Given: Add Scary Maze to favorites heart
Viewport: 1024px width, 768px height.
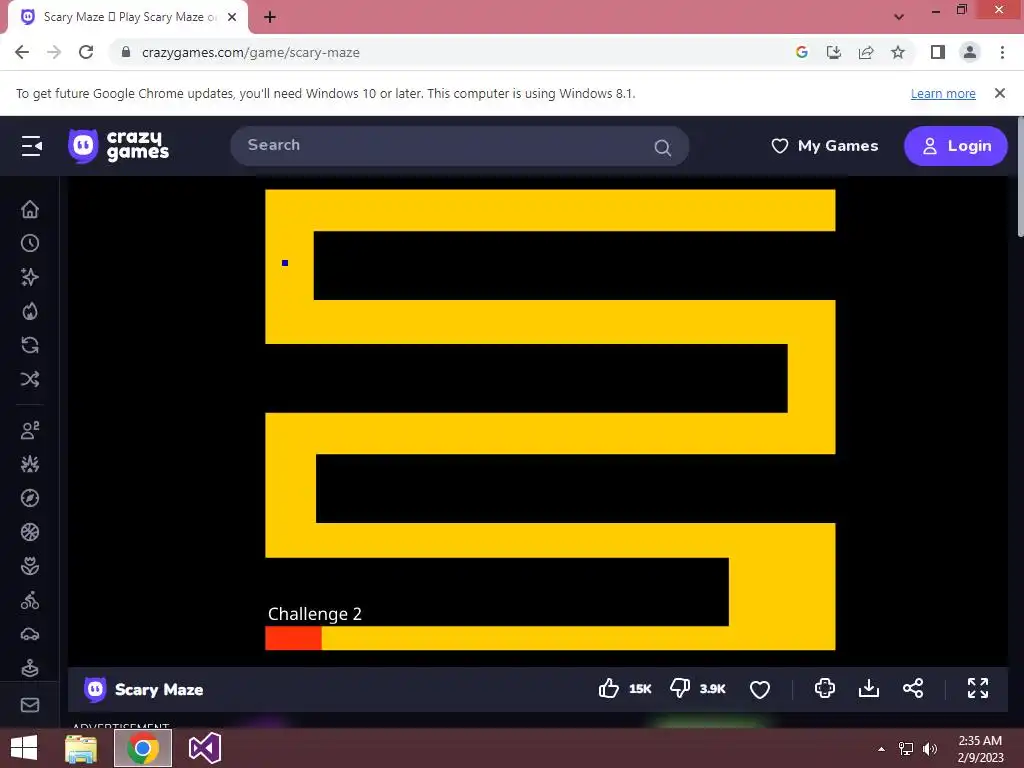Looking at the screenshot, I should (760, 690).
